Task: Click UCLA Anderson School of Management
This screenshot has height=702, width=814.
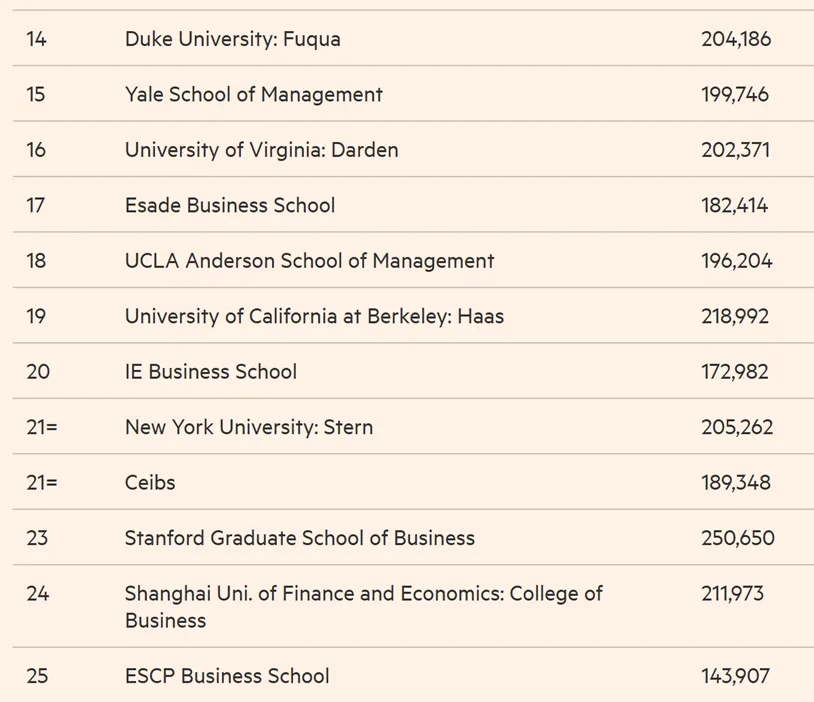Action: pos(309,261)
